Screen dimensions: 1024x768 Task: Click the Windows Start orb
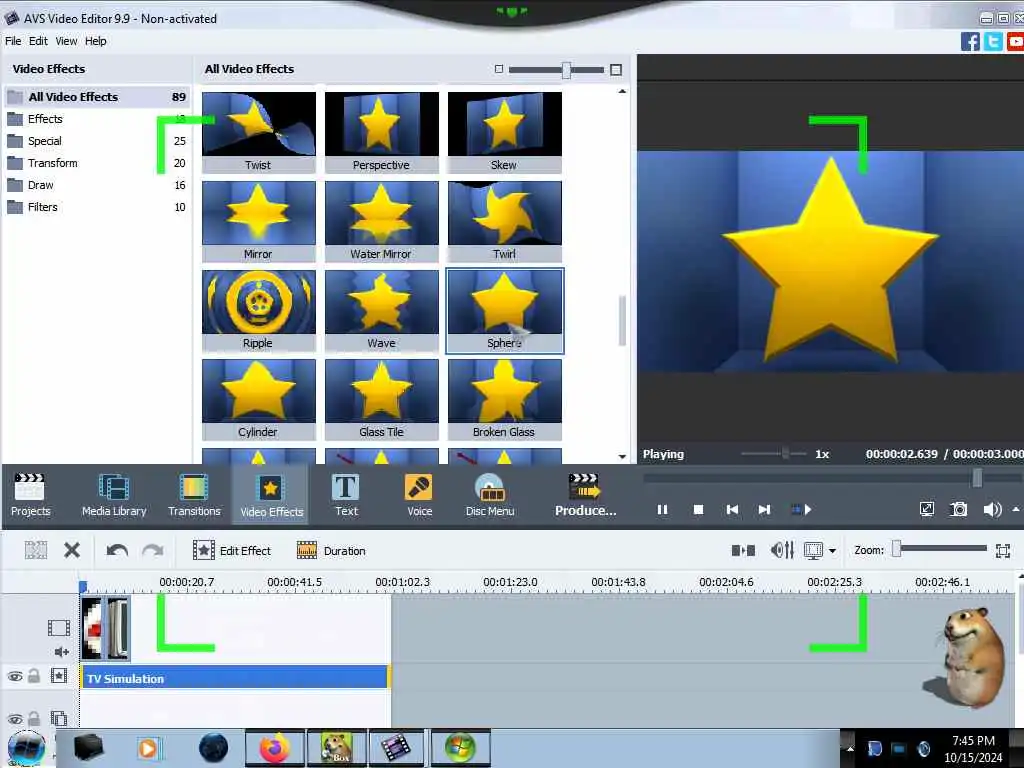26,748
